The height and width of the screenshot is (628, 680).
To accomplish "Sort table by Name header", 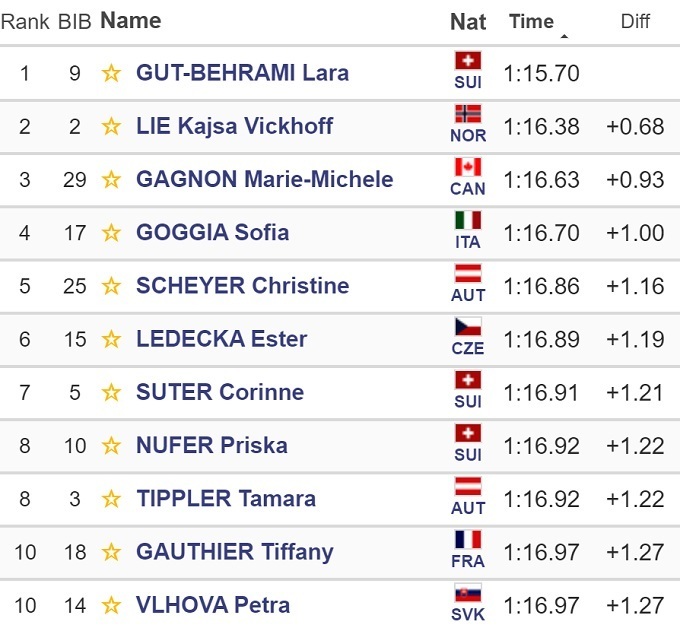I will pyautogui.click(x=131, y=21).
